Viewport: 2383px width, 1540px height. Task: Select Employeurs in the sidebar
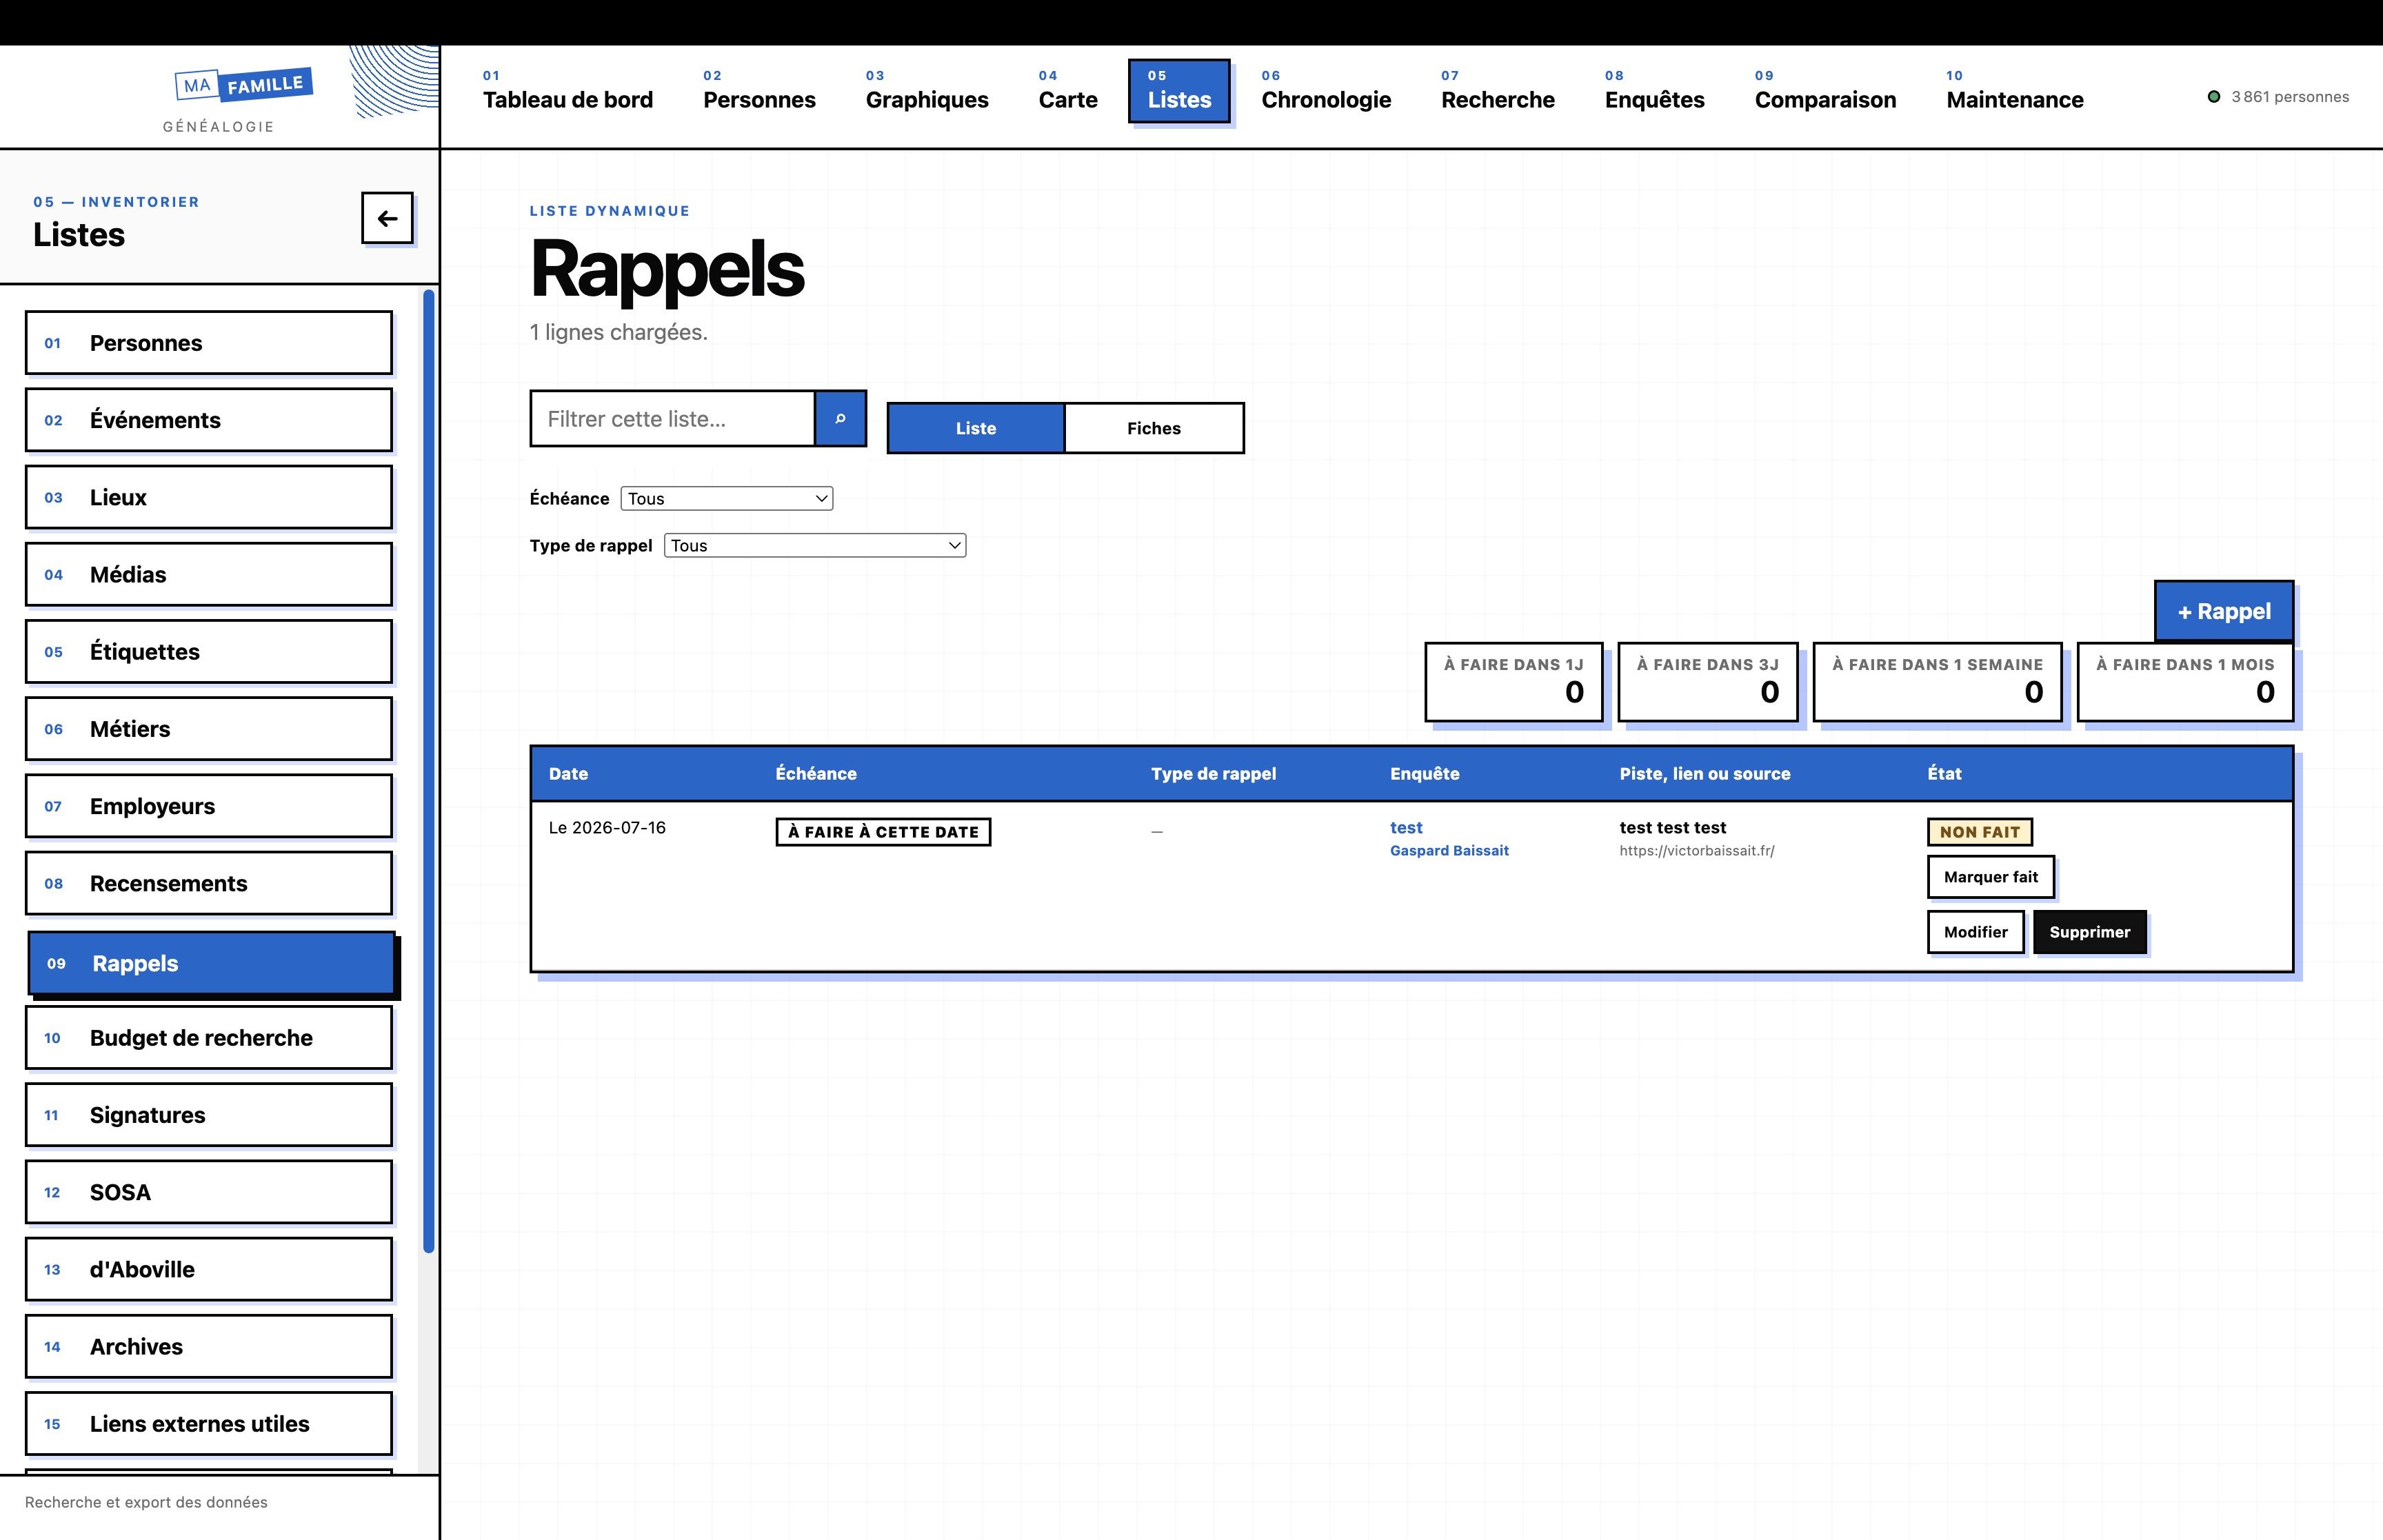pyautogui.click(x=209, y=806)
